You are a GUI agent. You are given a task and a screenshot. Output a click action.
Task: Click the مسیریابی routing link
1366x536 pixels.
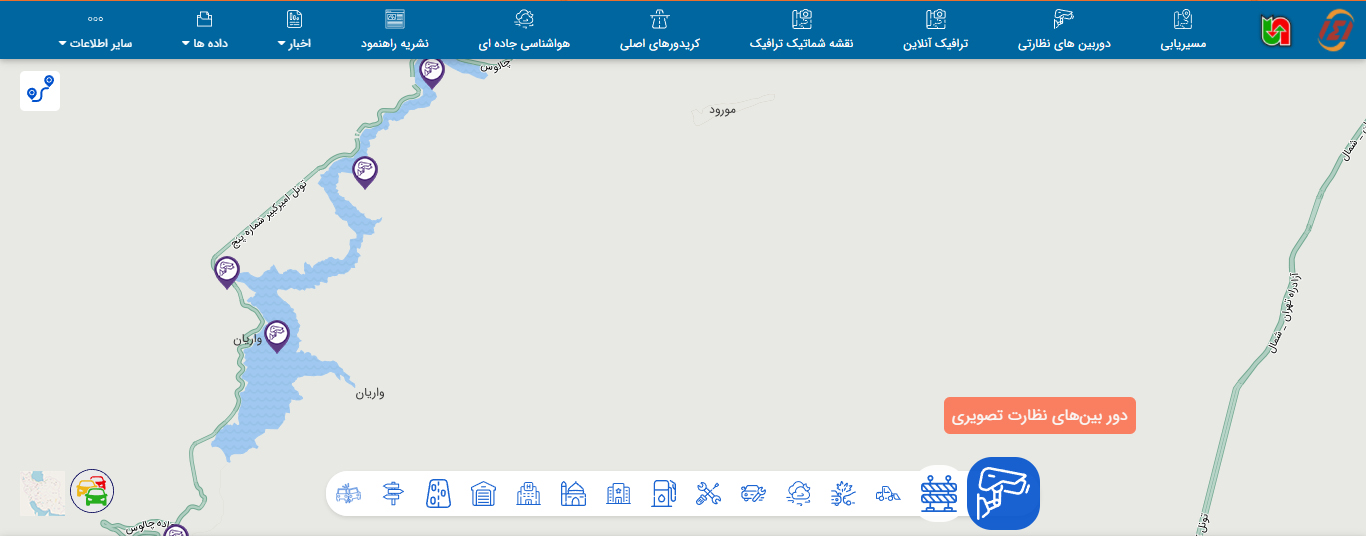[1183, 44]
